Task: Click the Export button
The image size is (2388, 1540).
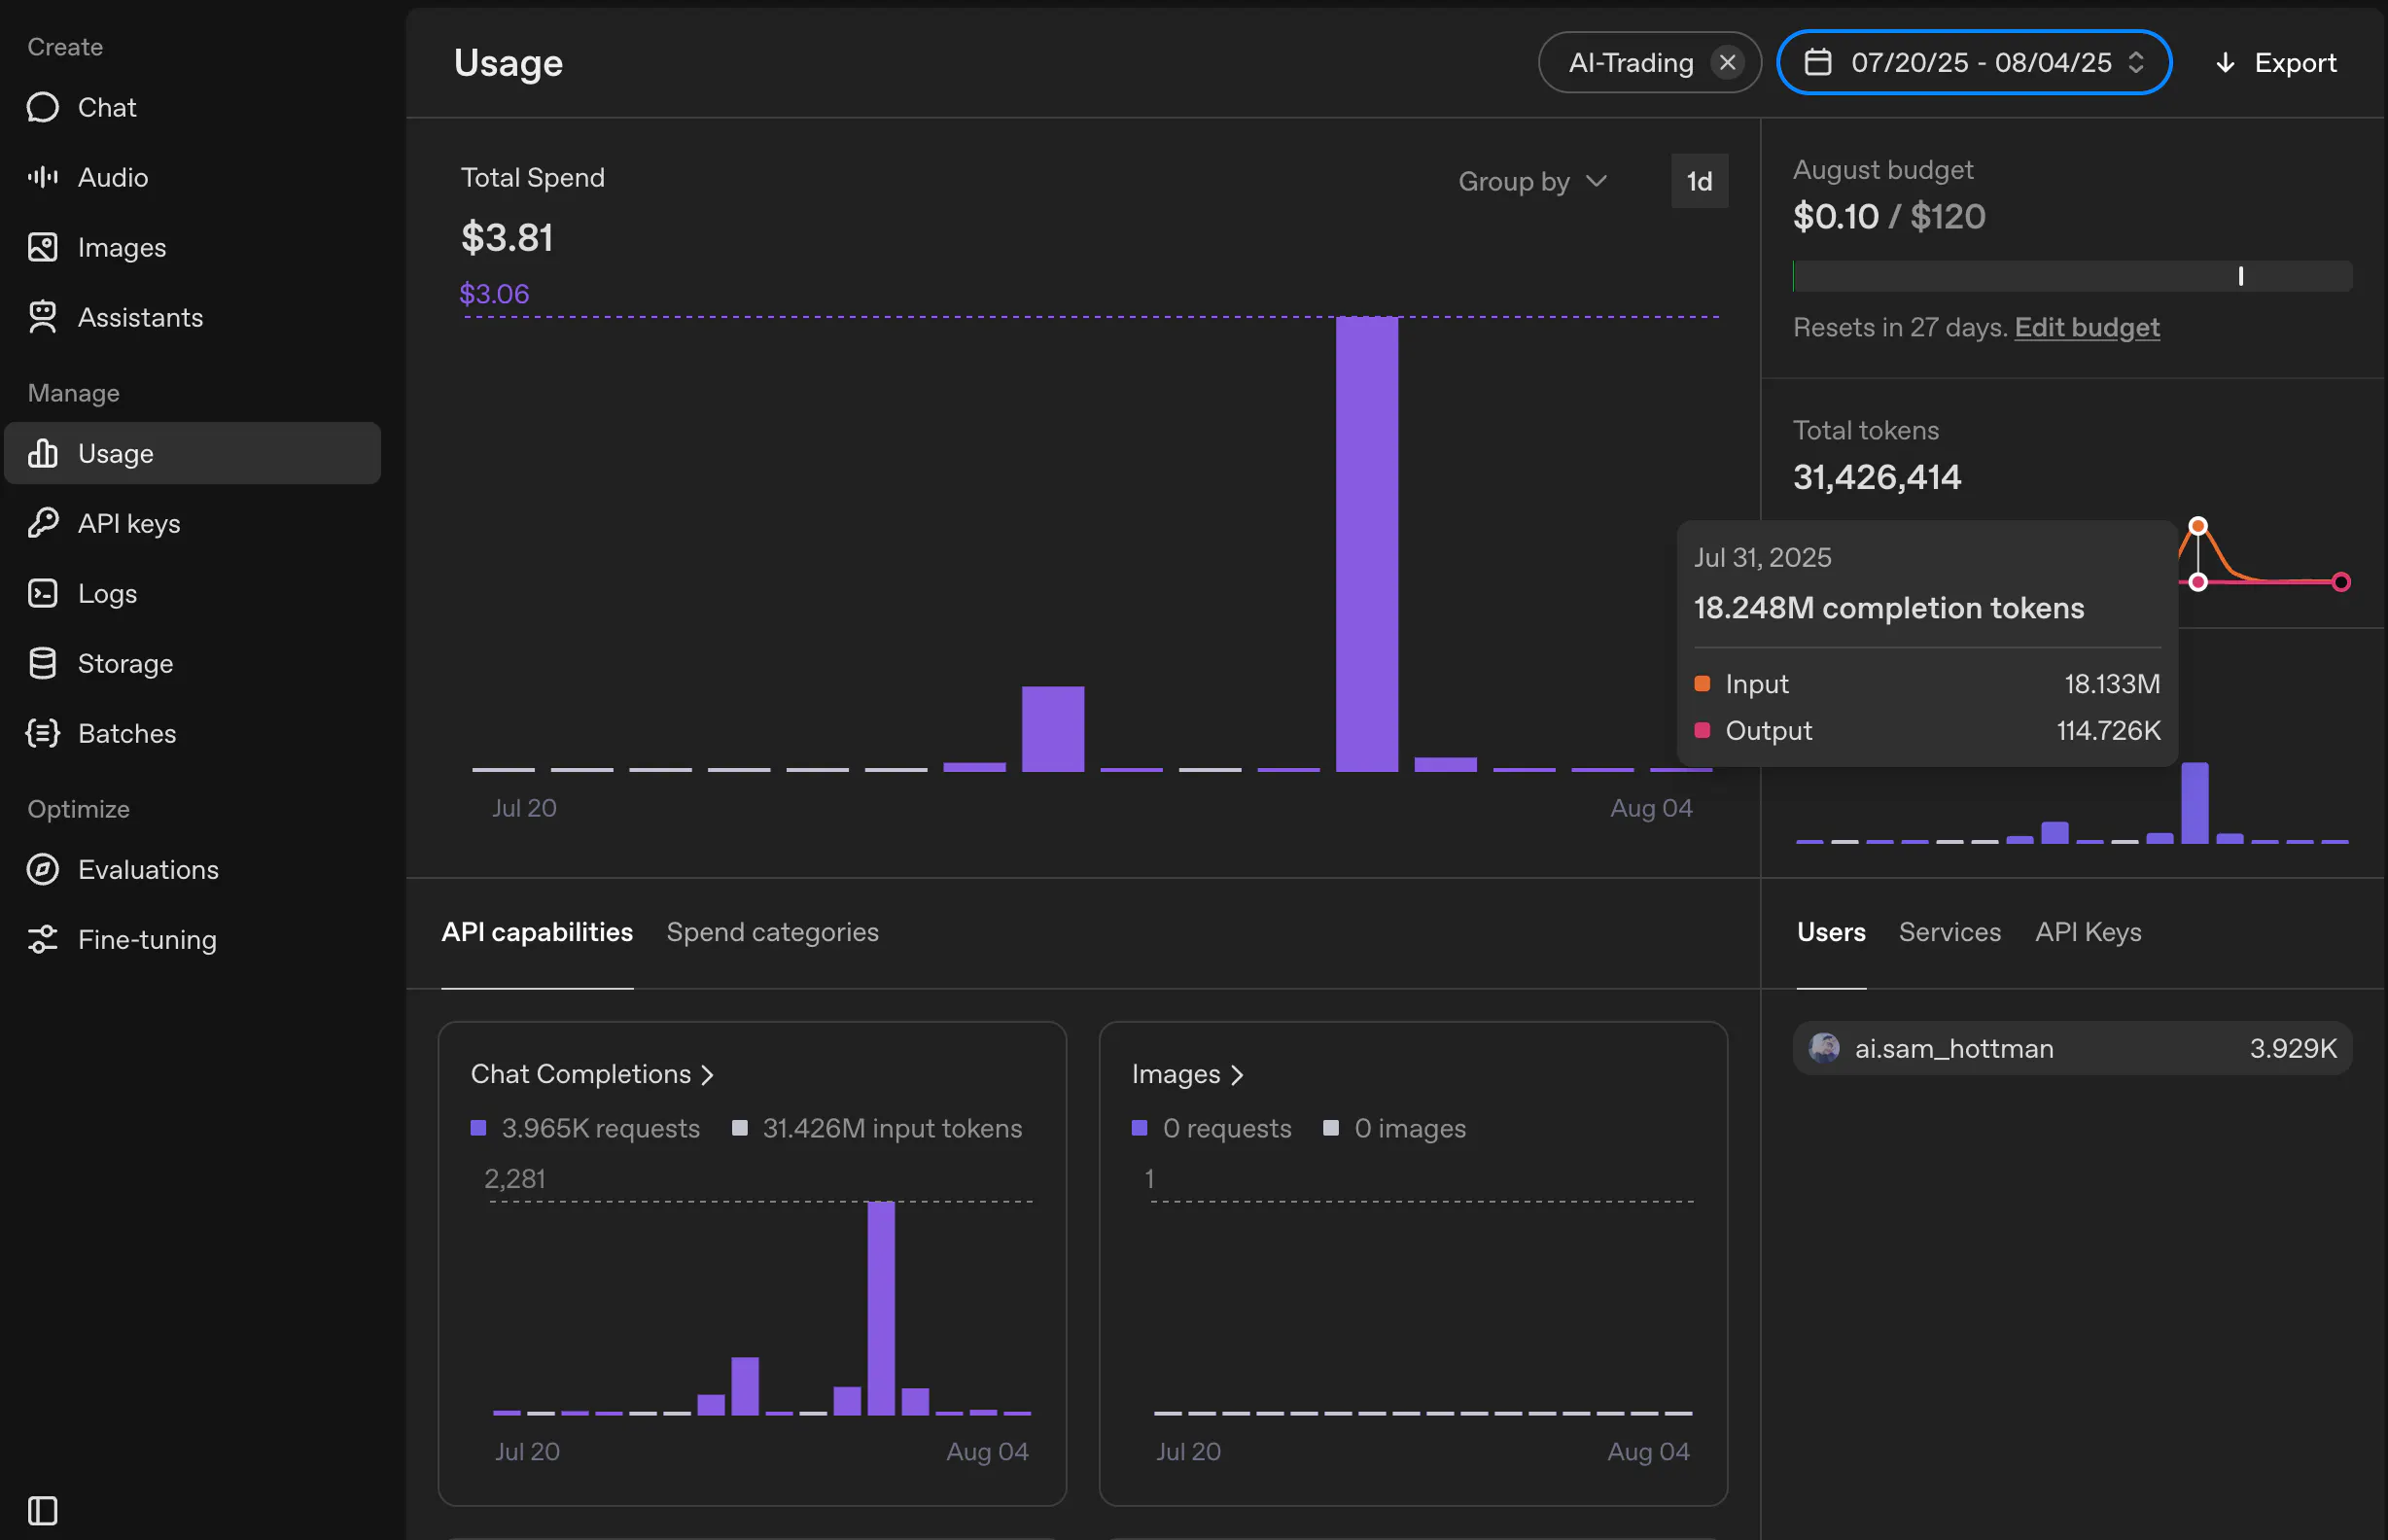Action: (x=2276, y=62)
